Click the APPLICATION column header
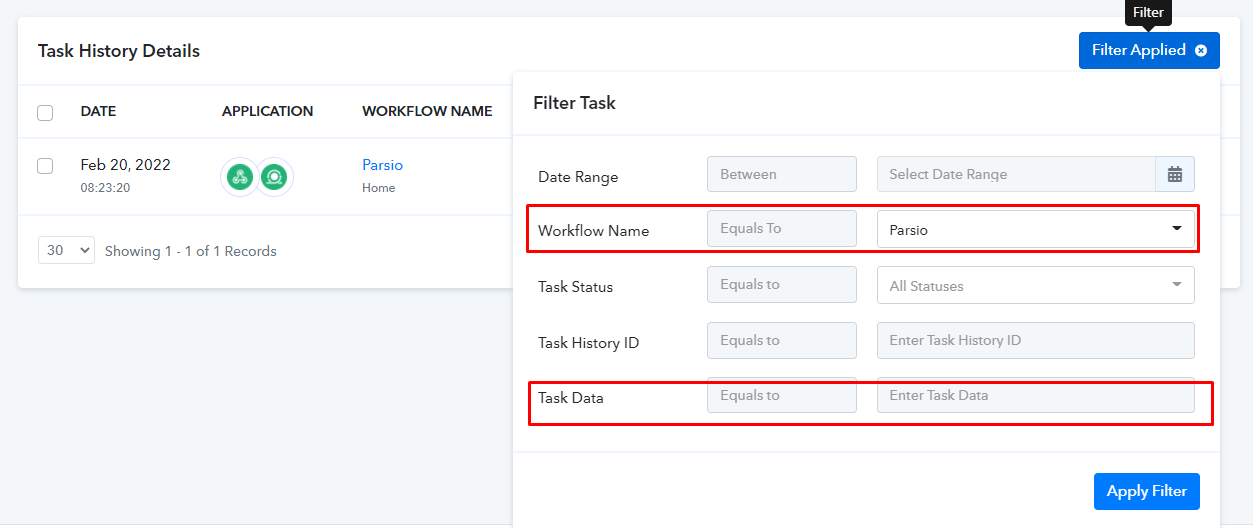Viewport: 1253px width, 528px height. click(268, 111)
